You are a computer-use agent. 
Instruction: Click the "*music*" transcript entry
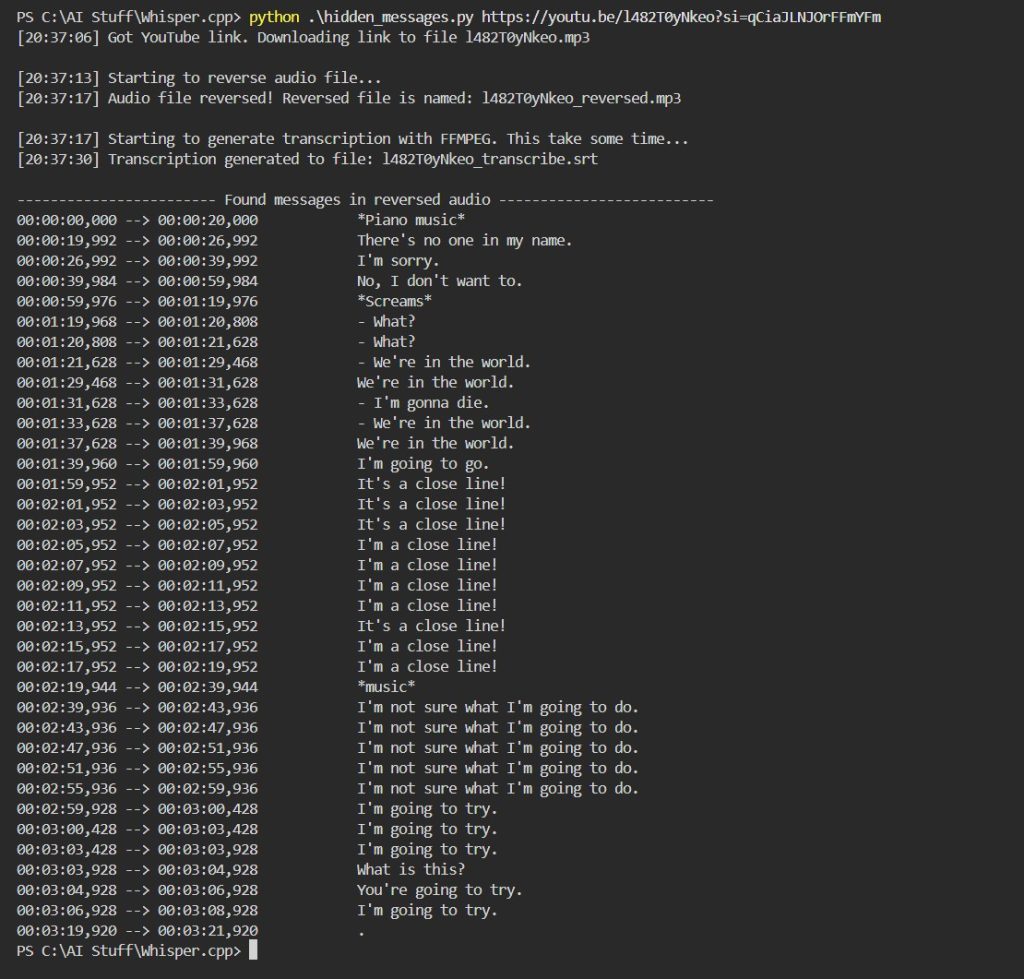click(x=386, y=687)
